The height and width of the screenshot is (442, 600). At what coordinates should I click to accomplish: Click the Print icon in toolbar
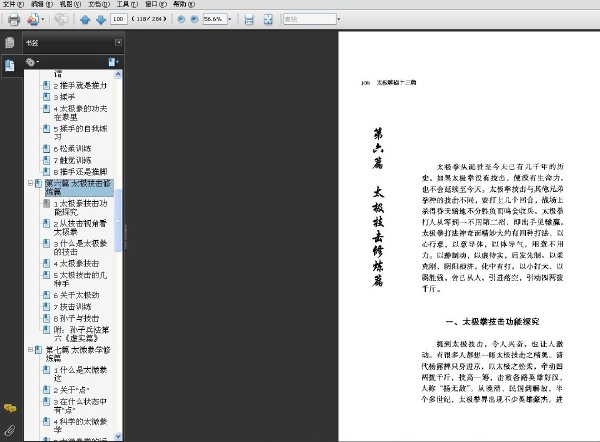(x=14, y=19)
